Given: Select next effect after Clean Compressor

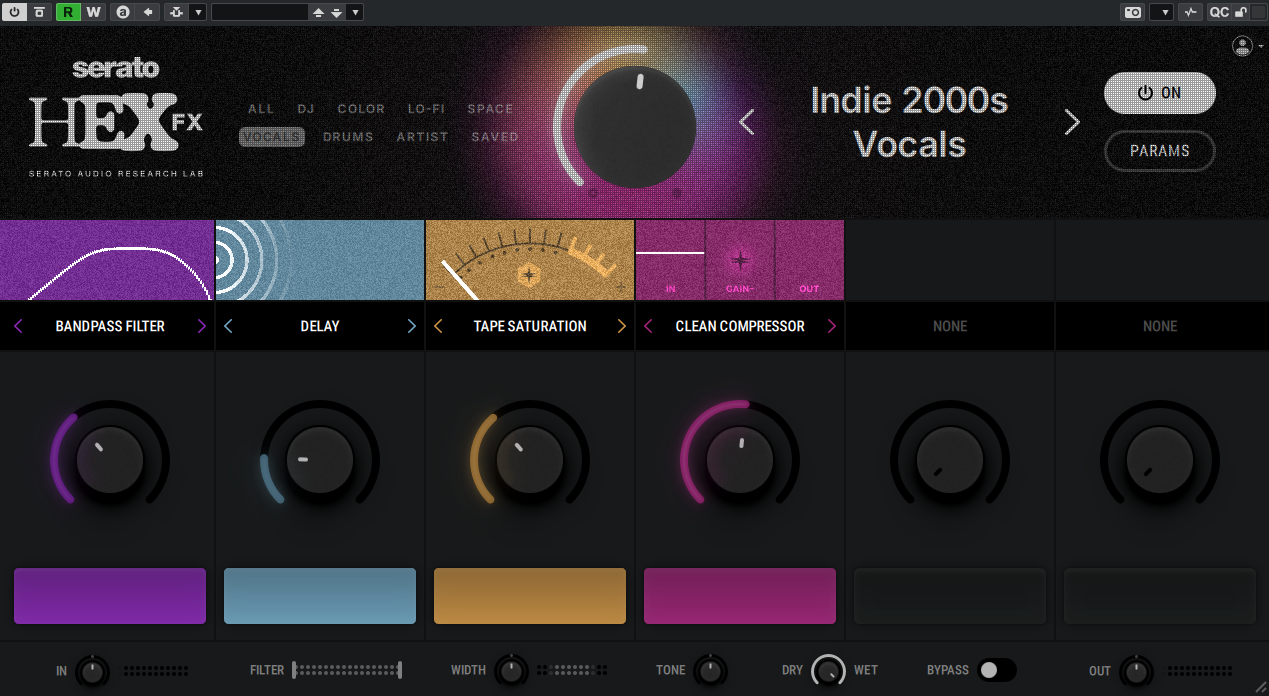Looking at the screenshot, I should (832, 326).
